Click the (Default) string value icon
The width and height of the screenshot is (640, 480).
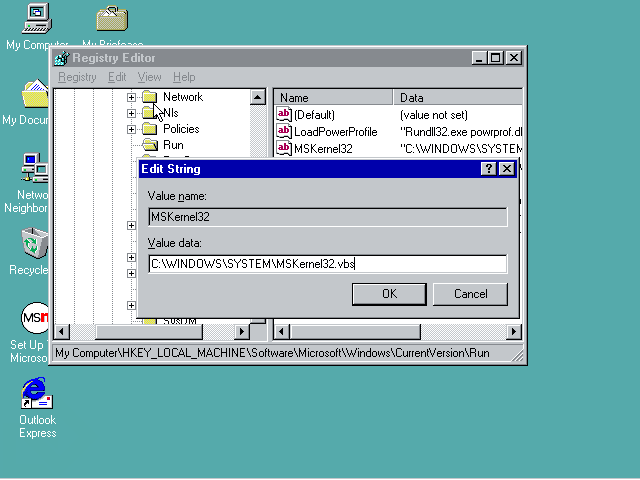(284, 114)
